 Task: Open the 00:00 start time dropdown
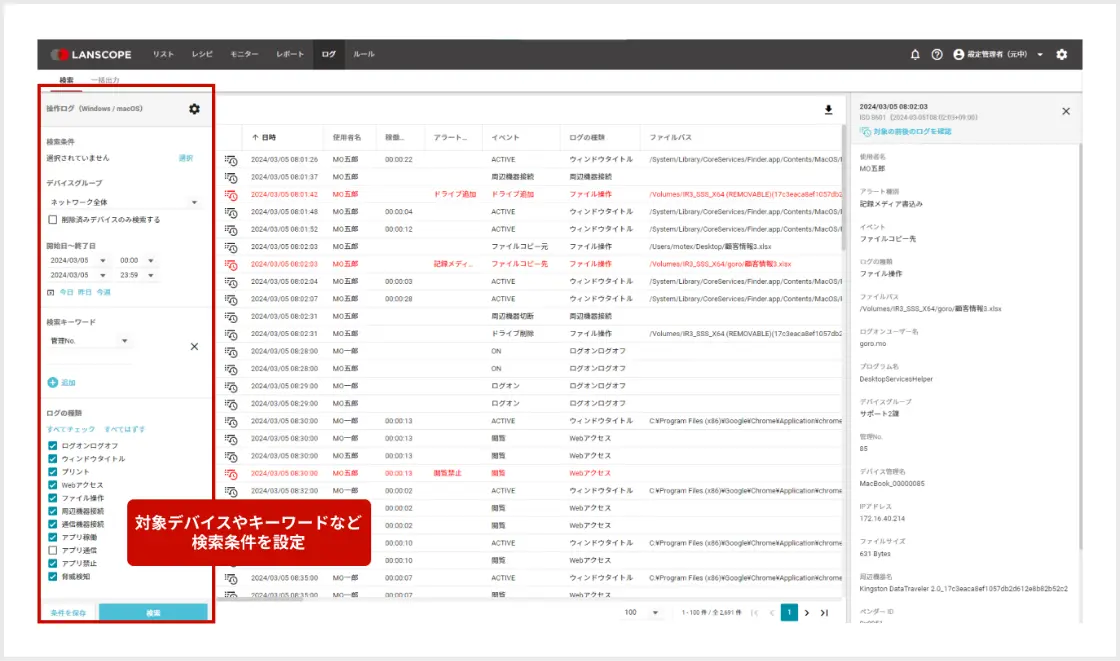click(136, 261)
